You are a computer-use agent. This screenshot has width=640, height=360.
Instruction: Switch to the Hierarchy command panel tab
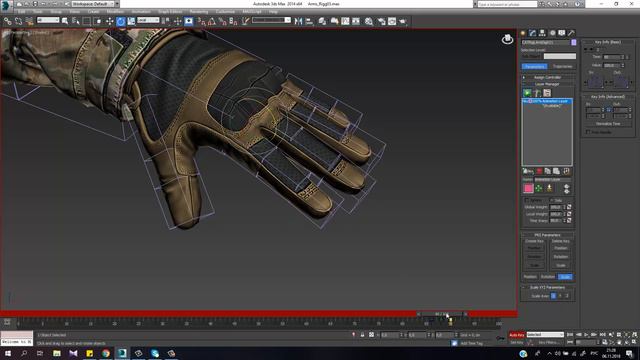542,33
